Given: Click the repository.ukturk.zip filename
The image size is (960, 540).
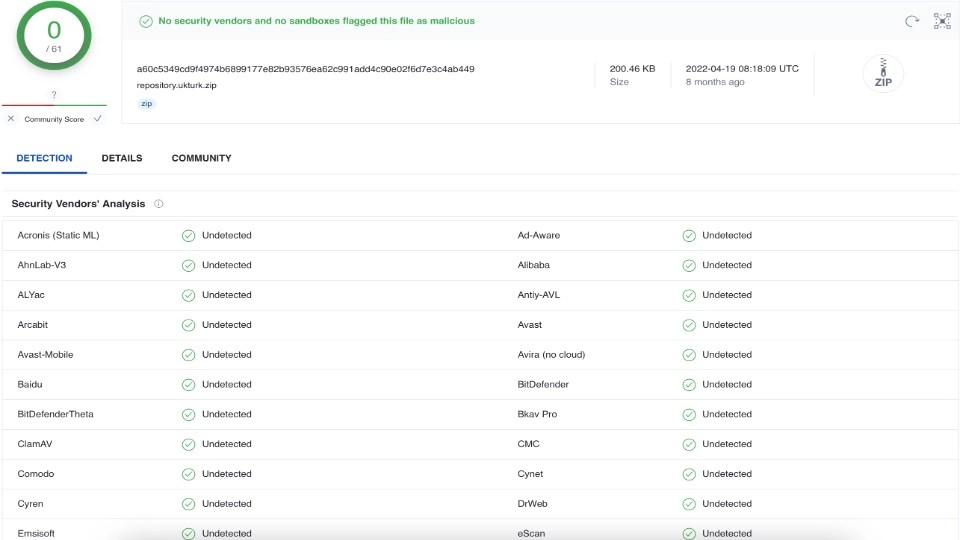Looking at the screenshot, I should coord(176,85).
